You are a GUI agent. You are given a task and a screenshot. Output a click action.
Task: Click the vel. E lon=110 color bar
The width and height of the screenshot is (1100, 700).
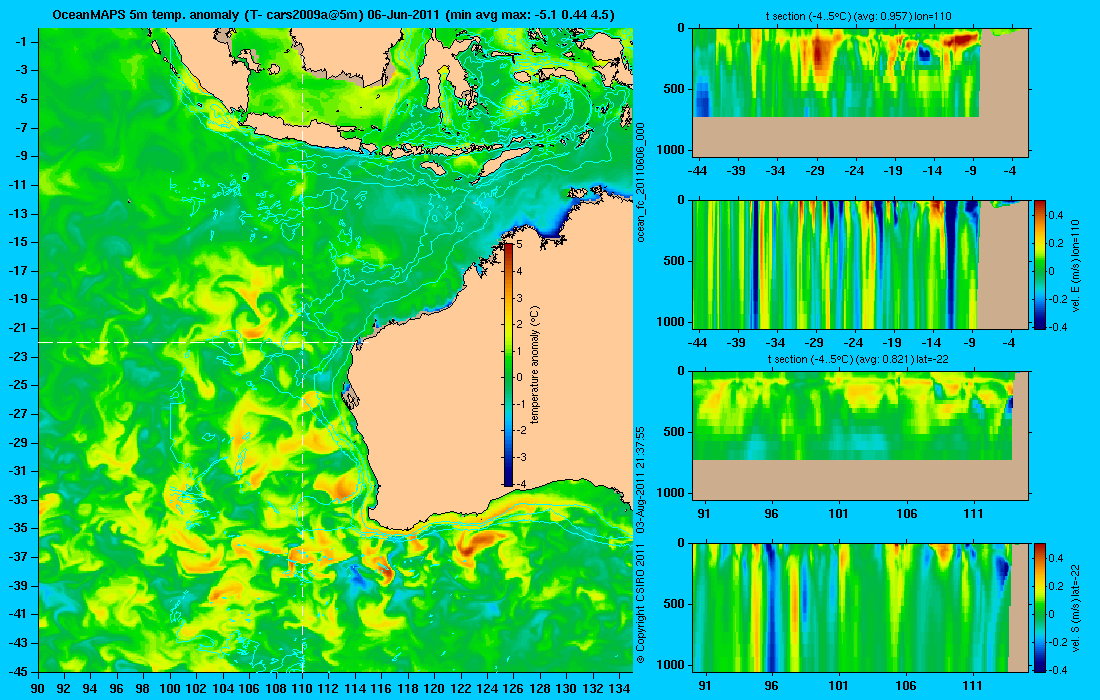pyautogui.click(x=1040, y=264)
